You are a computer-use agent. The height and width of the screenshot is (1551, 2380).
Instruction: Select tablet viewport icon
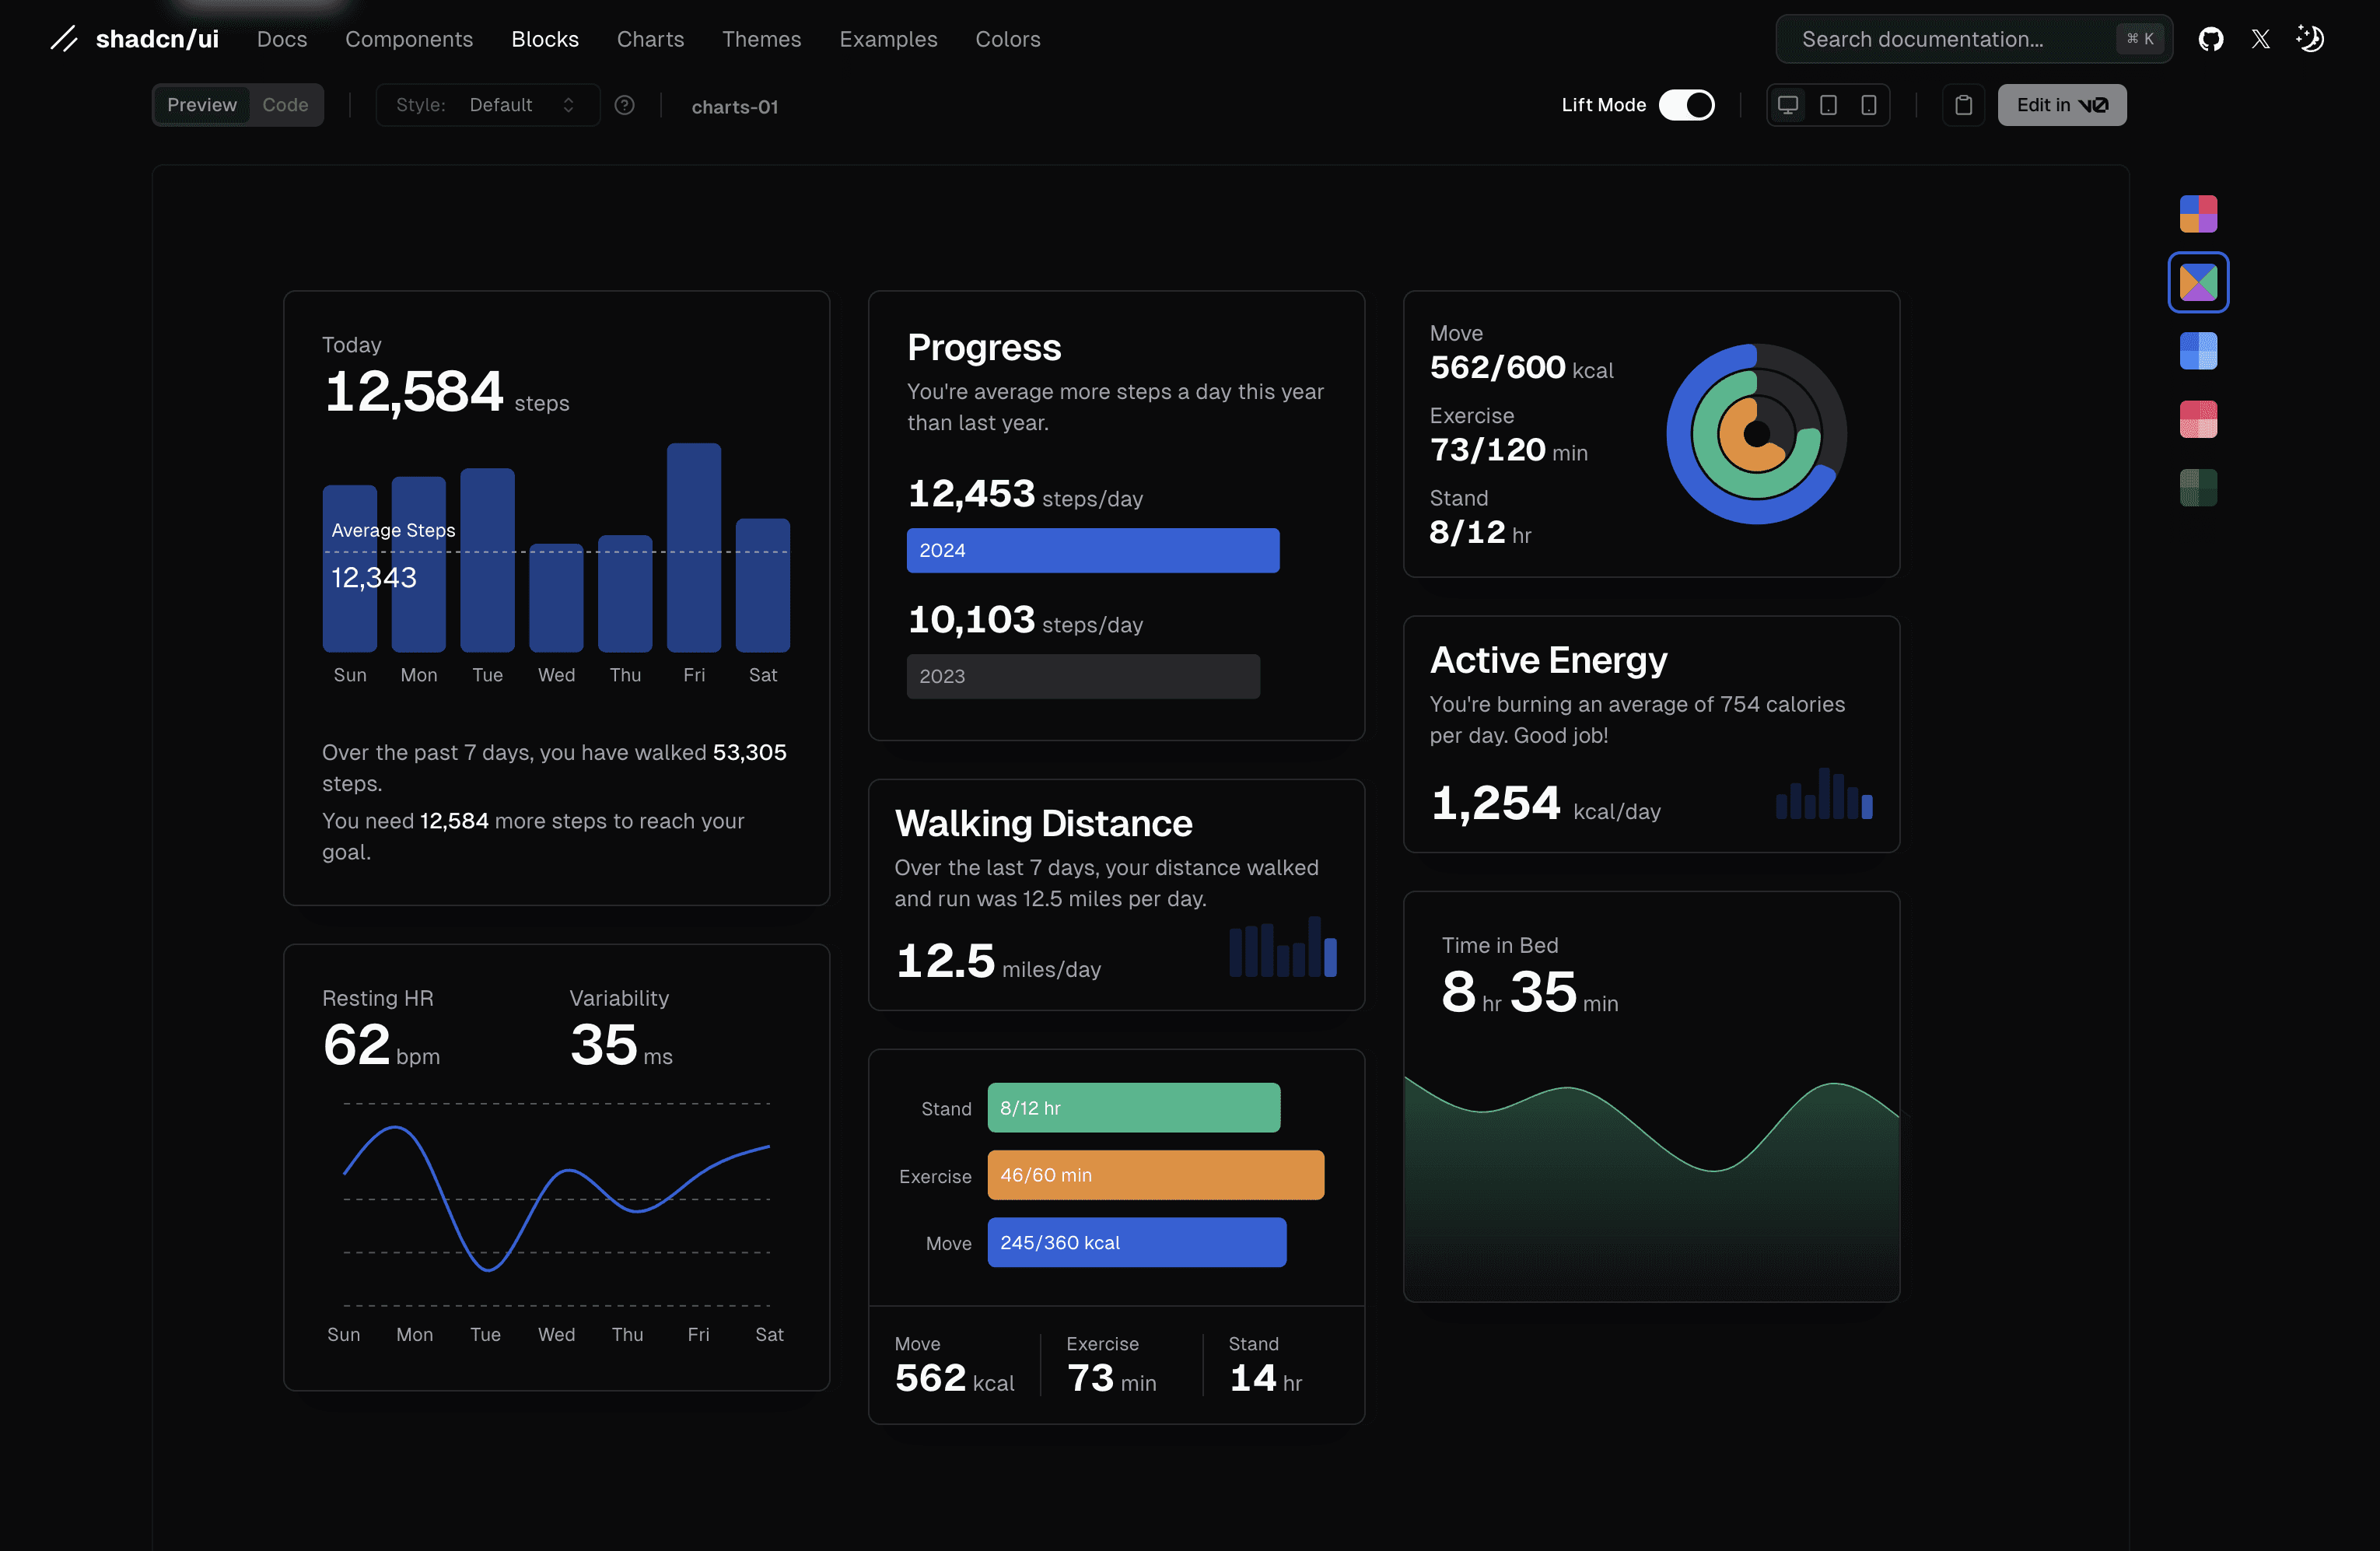[1828, 105]
